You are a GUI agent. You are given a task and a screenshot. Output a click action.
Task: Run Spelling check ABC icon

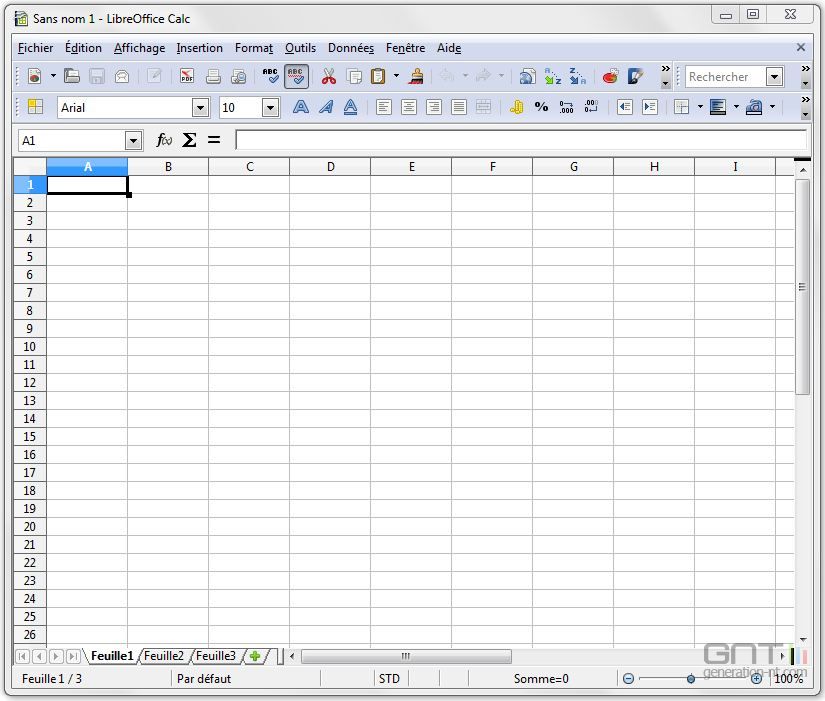[x=270, y=76]
